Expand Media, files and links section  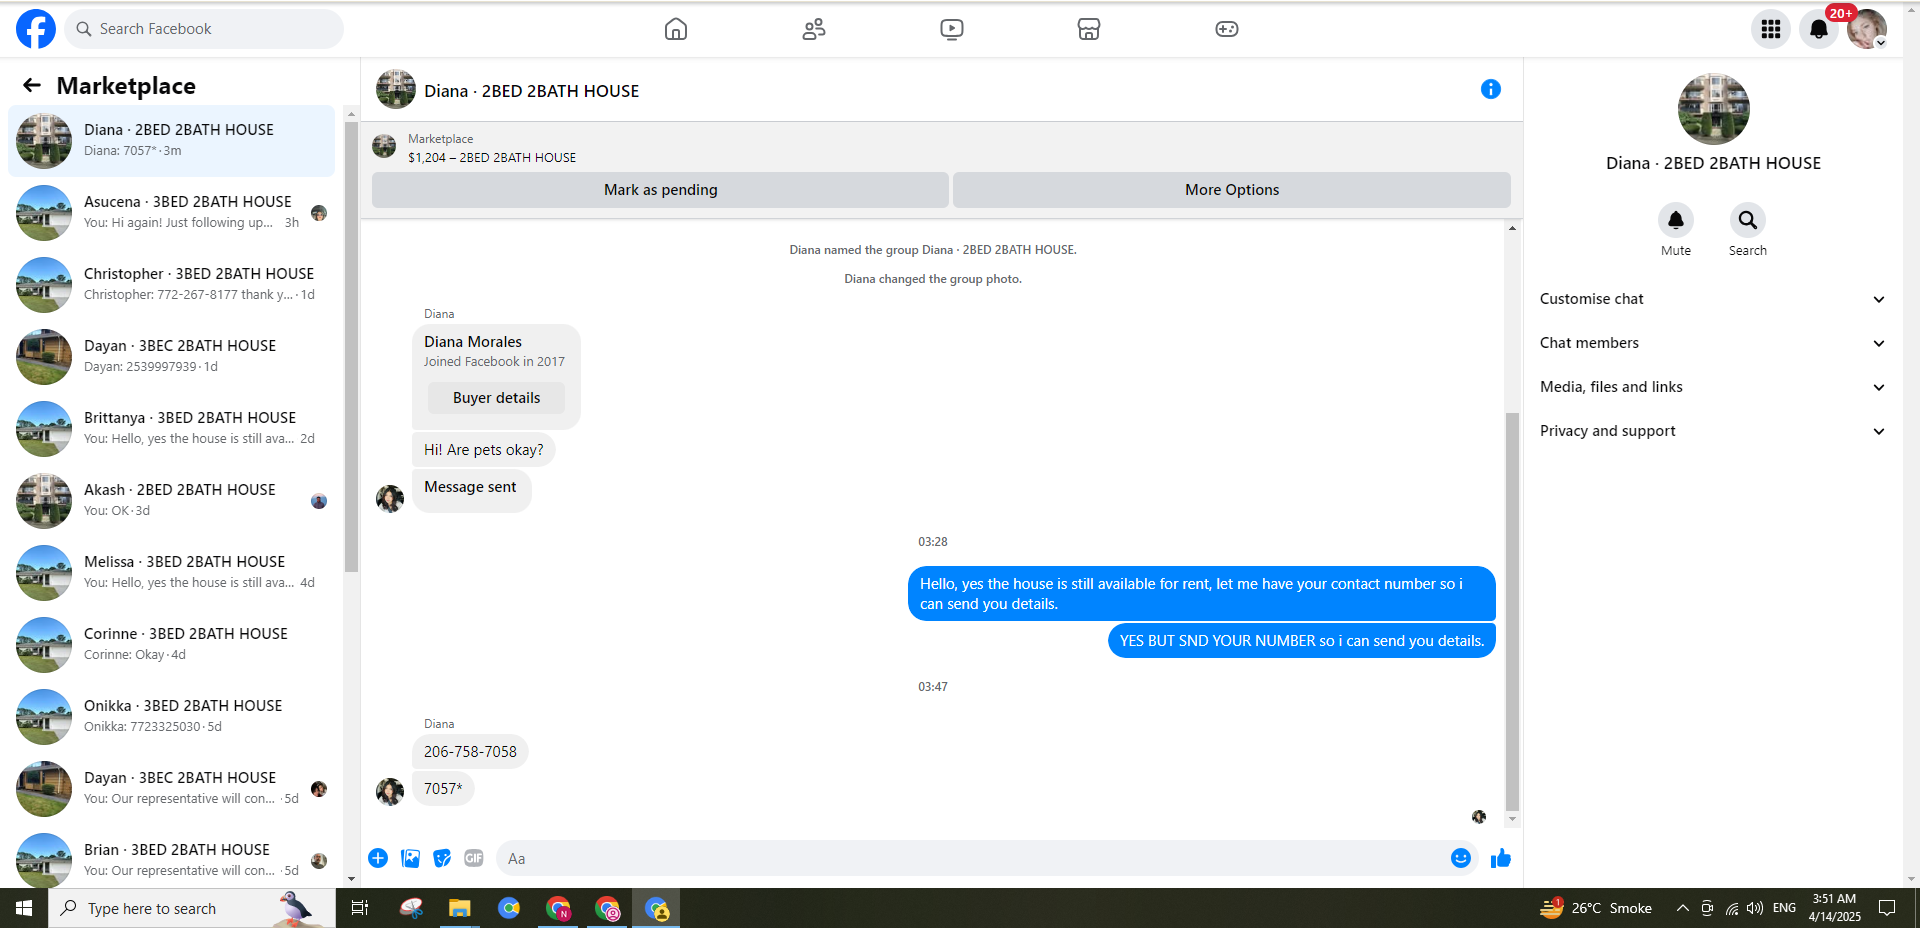click(x=1713, y=387)
